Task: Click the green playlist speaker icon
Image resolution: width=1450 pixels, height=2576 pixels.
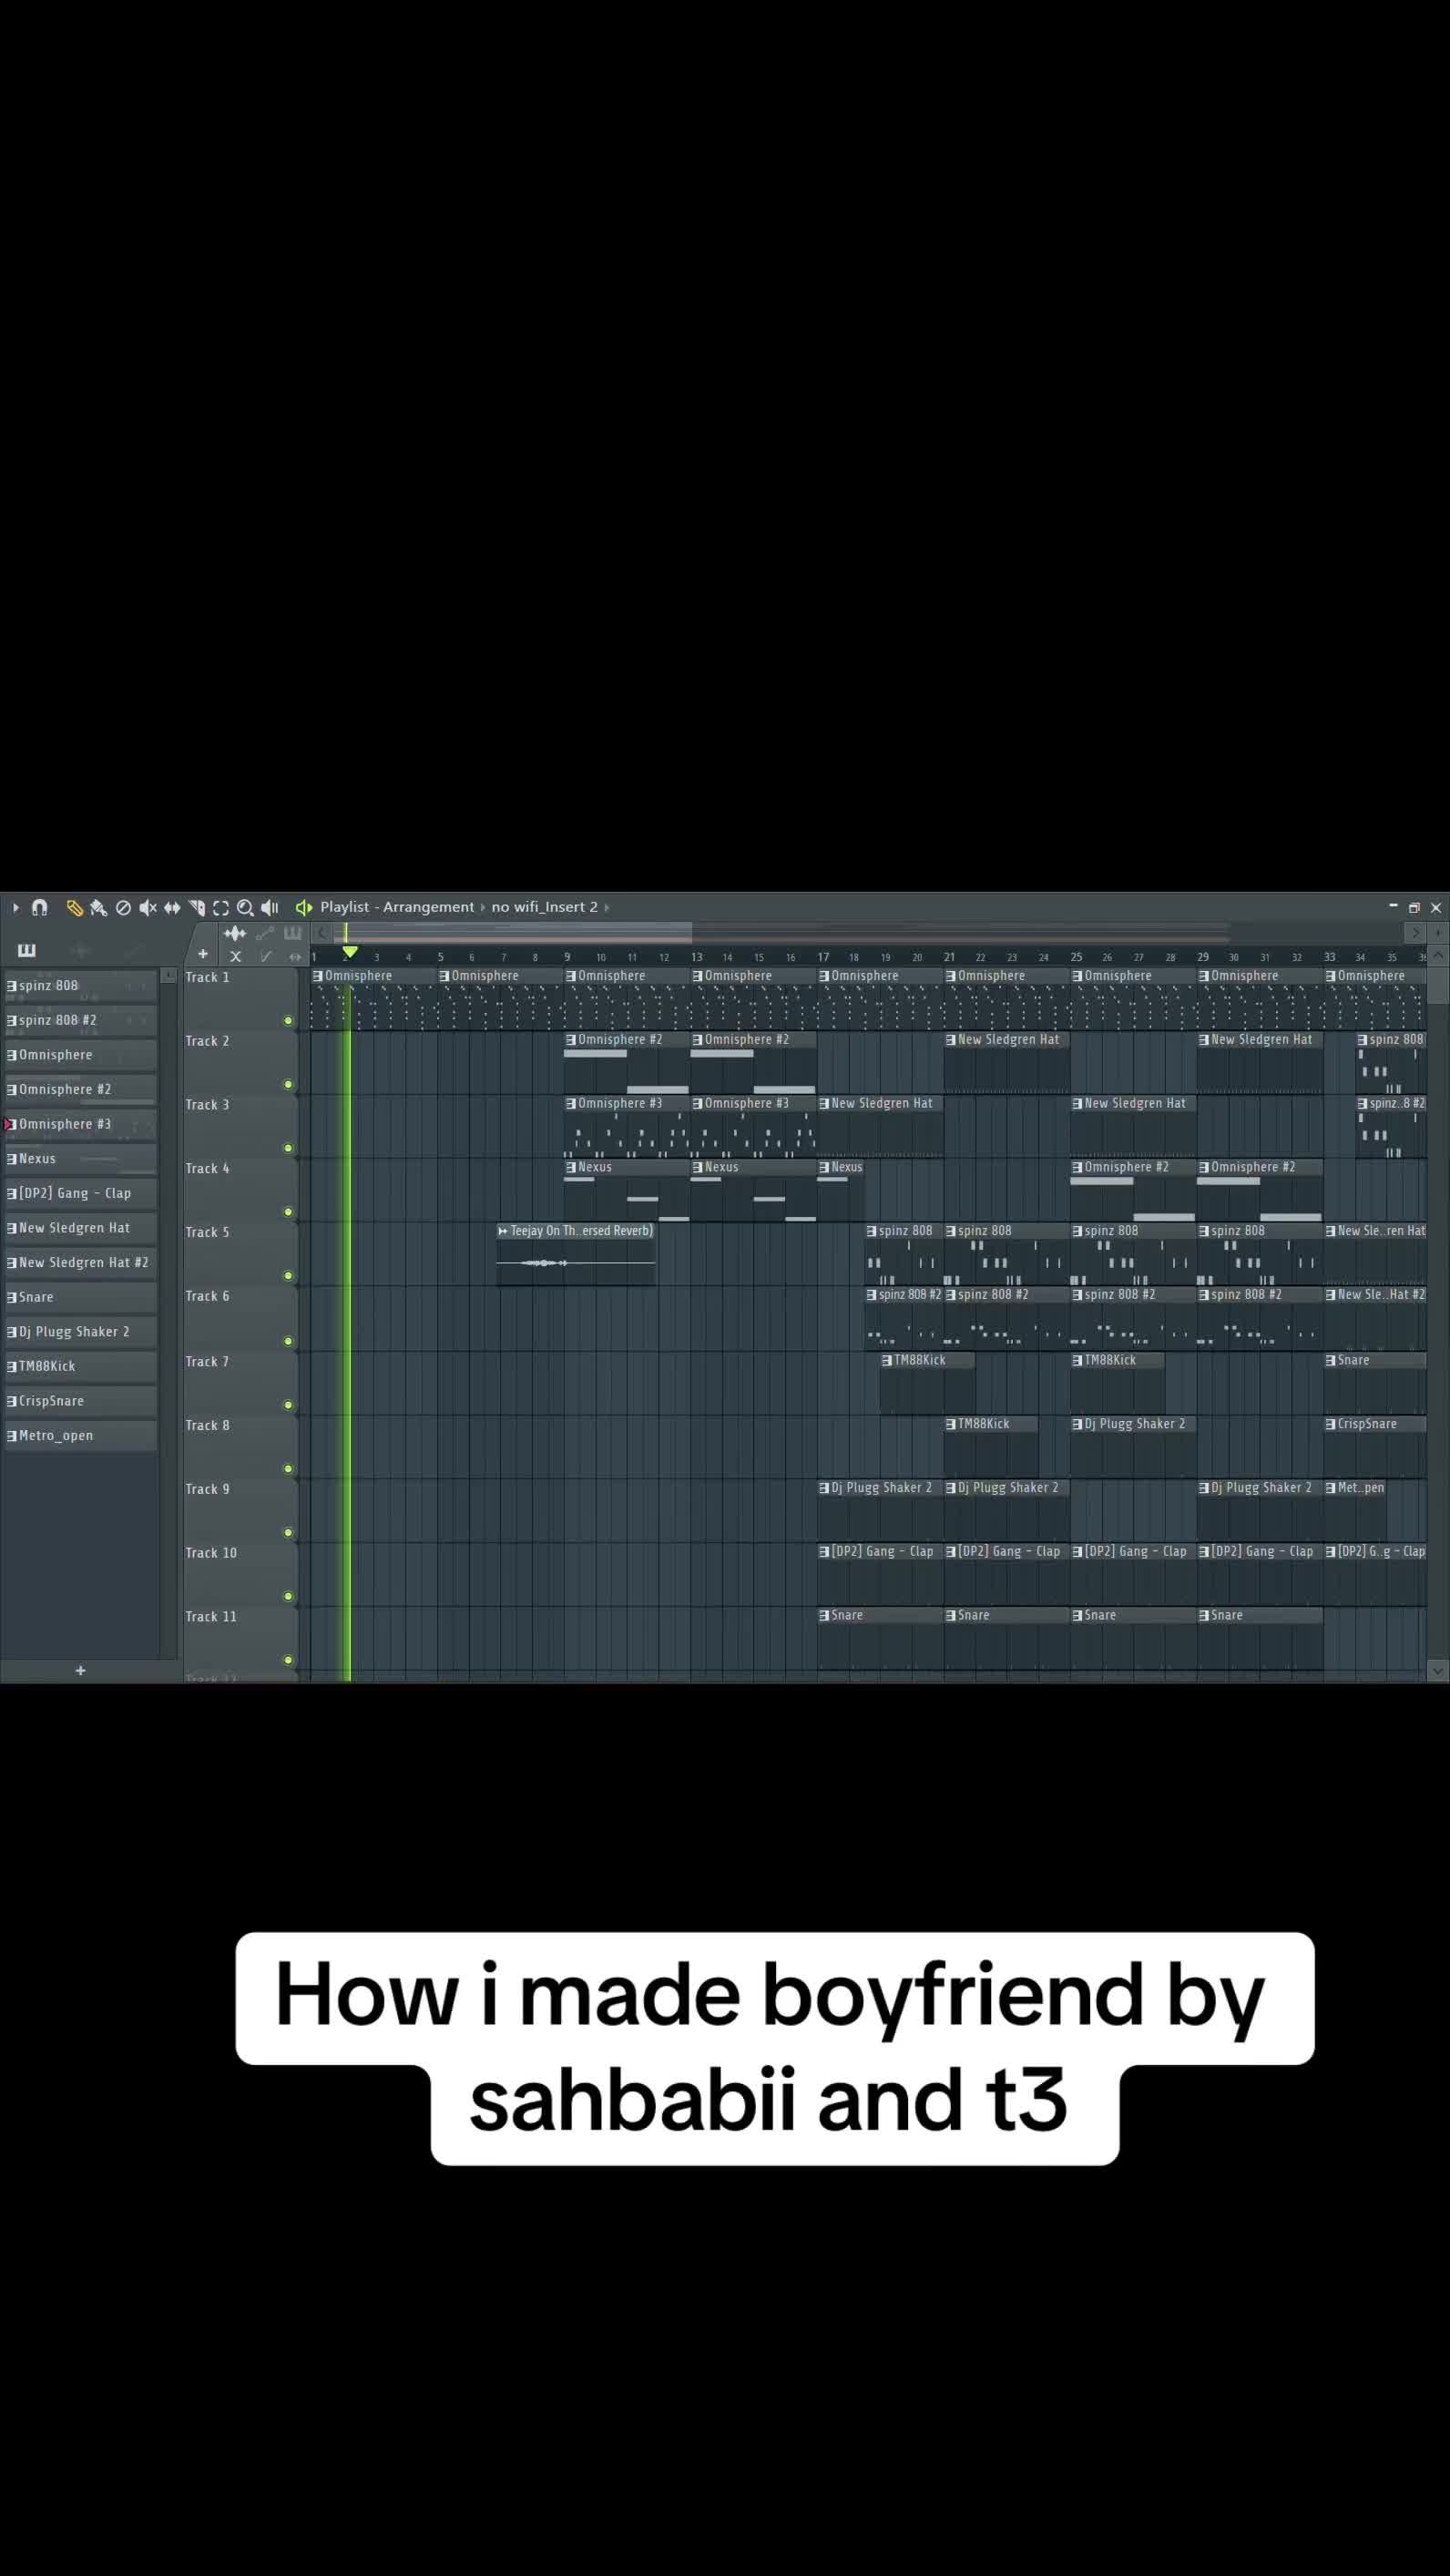Action: (x=304, y=907)
